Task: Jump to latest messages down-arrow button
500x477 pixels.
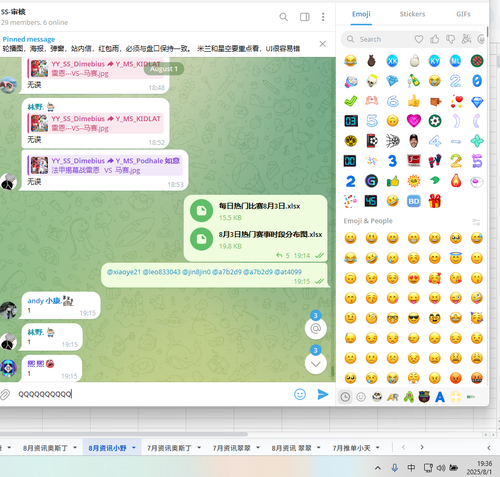Action: point(315,363)
